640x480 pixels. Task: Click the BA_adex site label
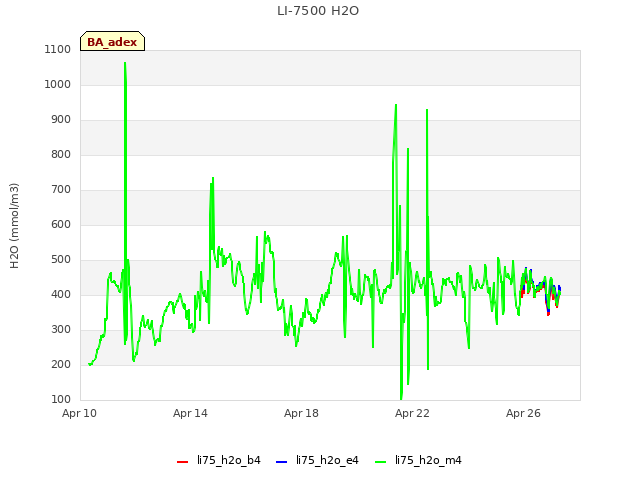point(112,41)
